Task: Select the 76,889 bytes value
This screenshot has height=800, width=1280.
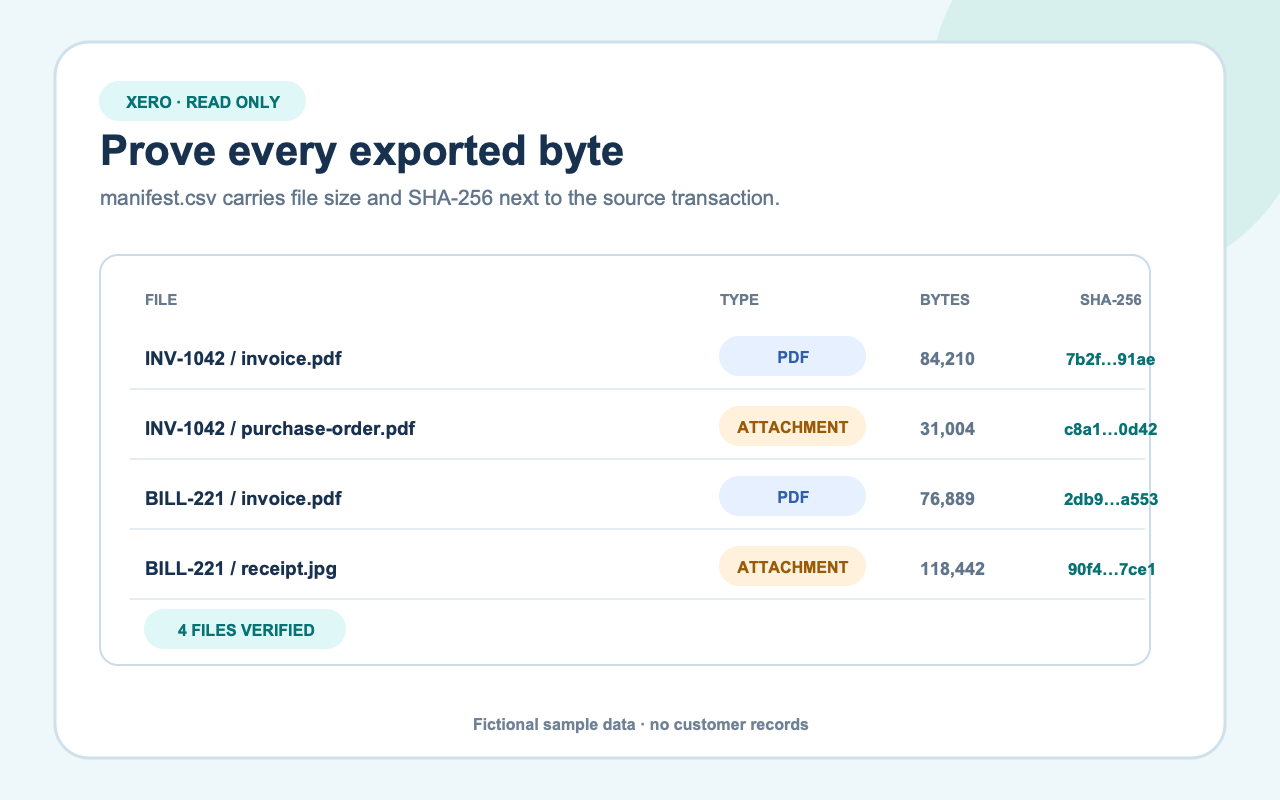Action: coord(947,498)
